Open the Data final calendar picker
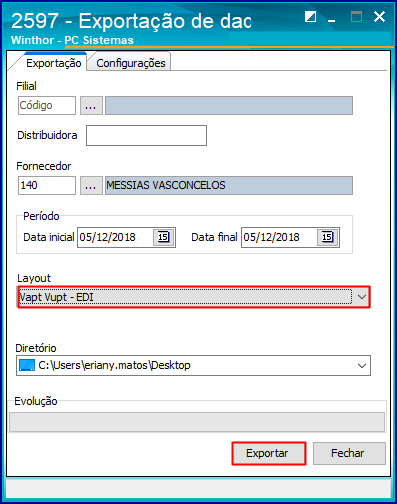397x504 pixels. click(x=327, y=237)
